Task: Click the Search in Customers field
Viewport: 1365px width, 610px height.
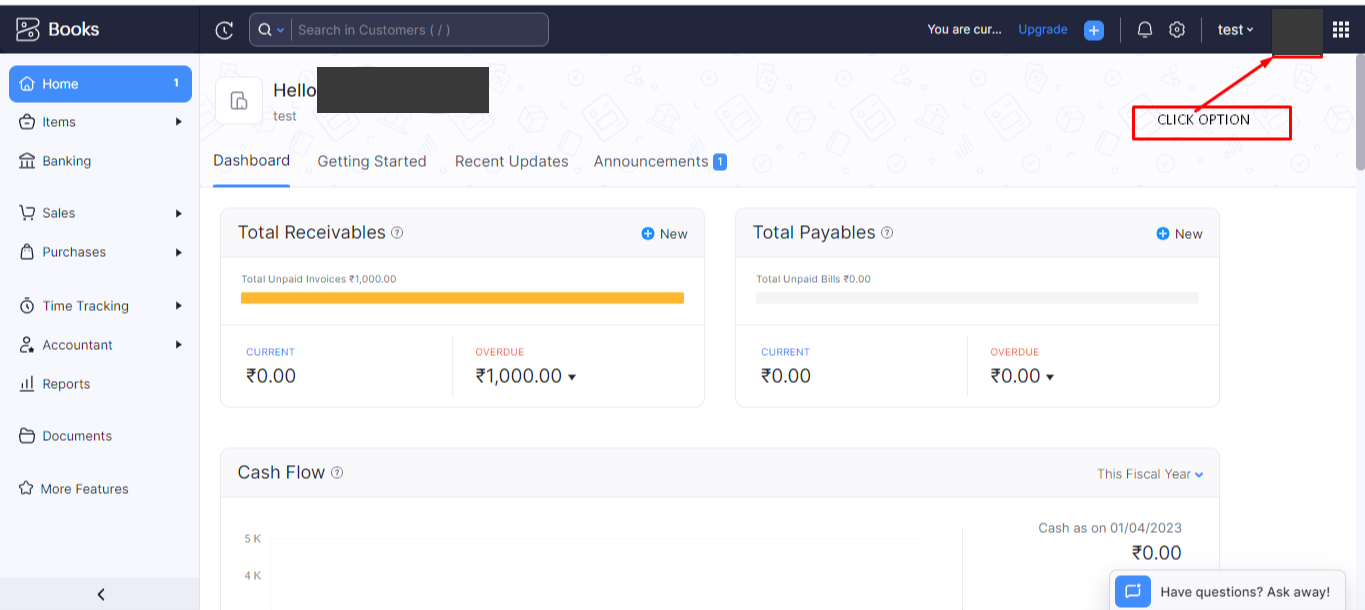Action: tap(420, 30)
